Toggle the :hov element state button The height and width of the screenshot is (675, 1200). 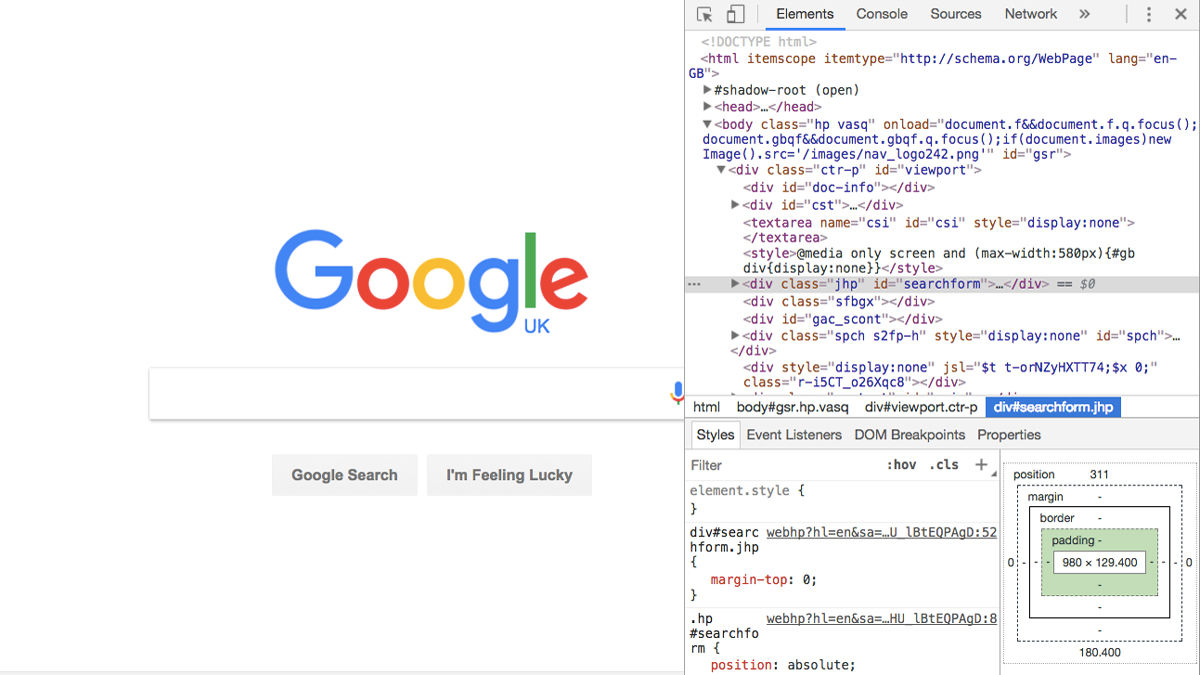tap(901, 465)
